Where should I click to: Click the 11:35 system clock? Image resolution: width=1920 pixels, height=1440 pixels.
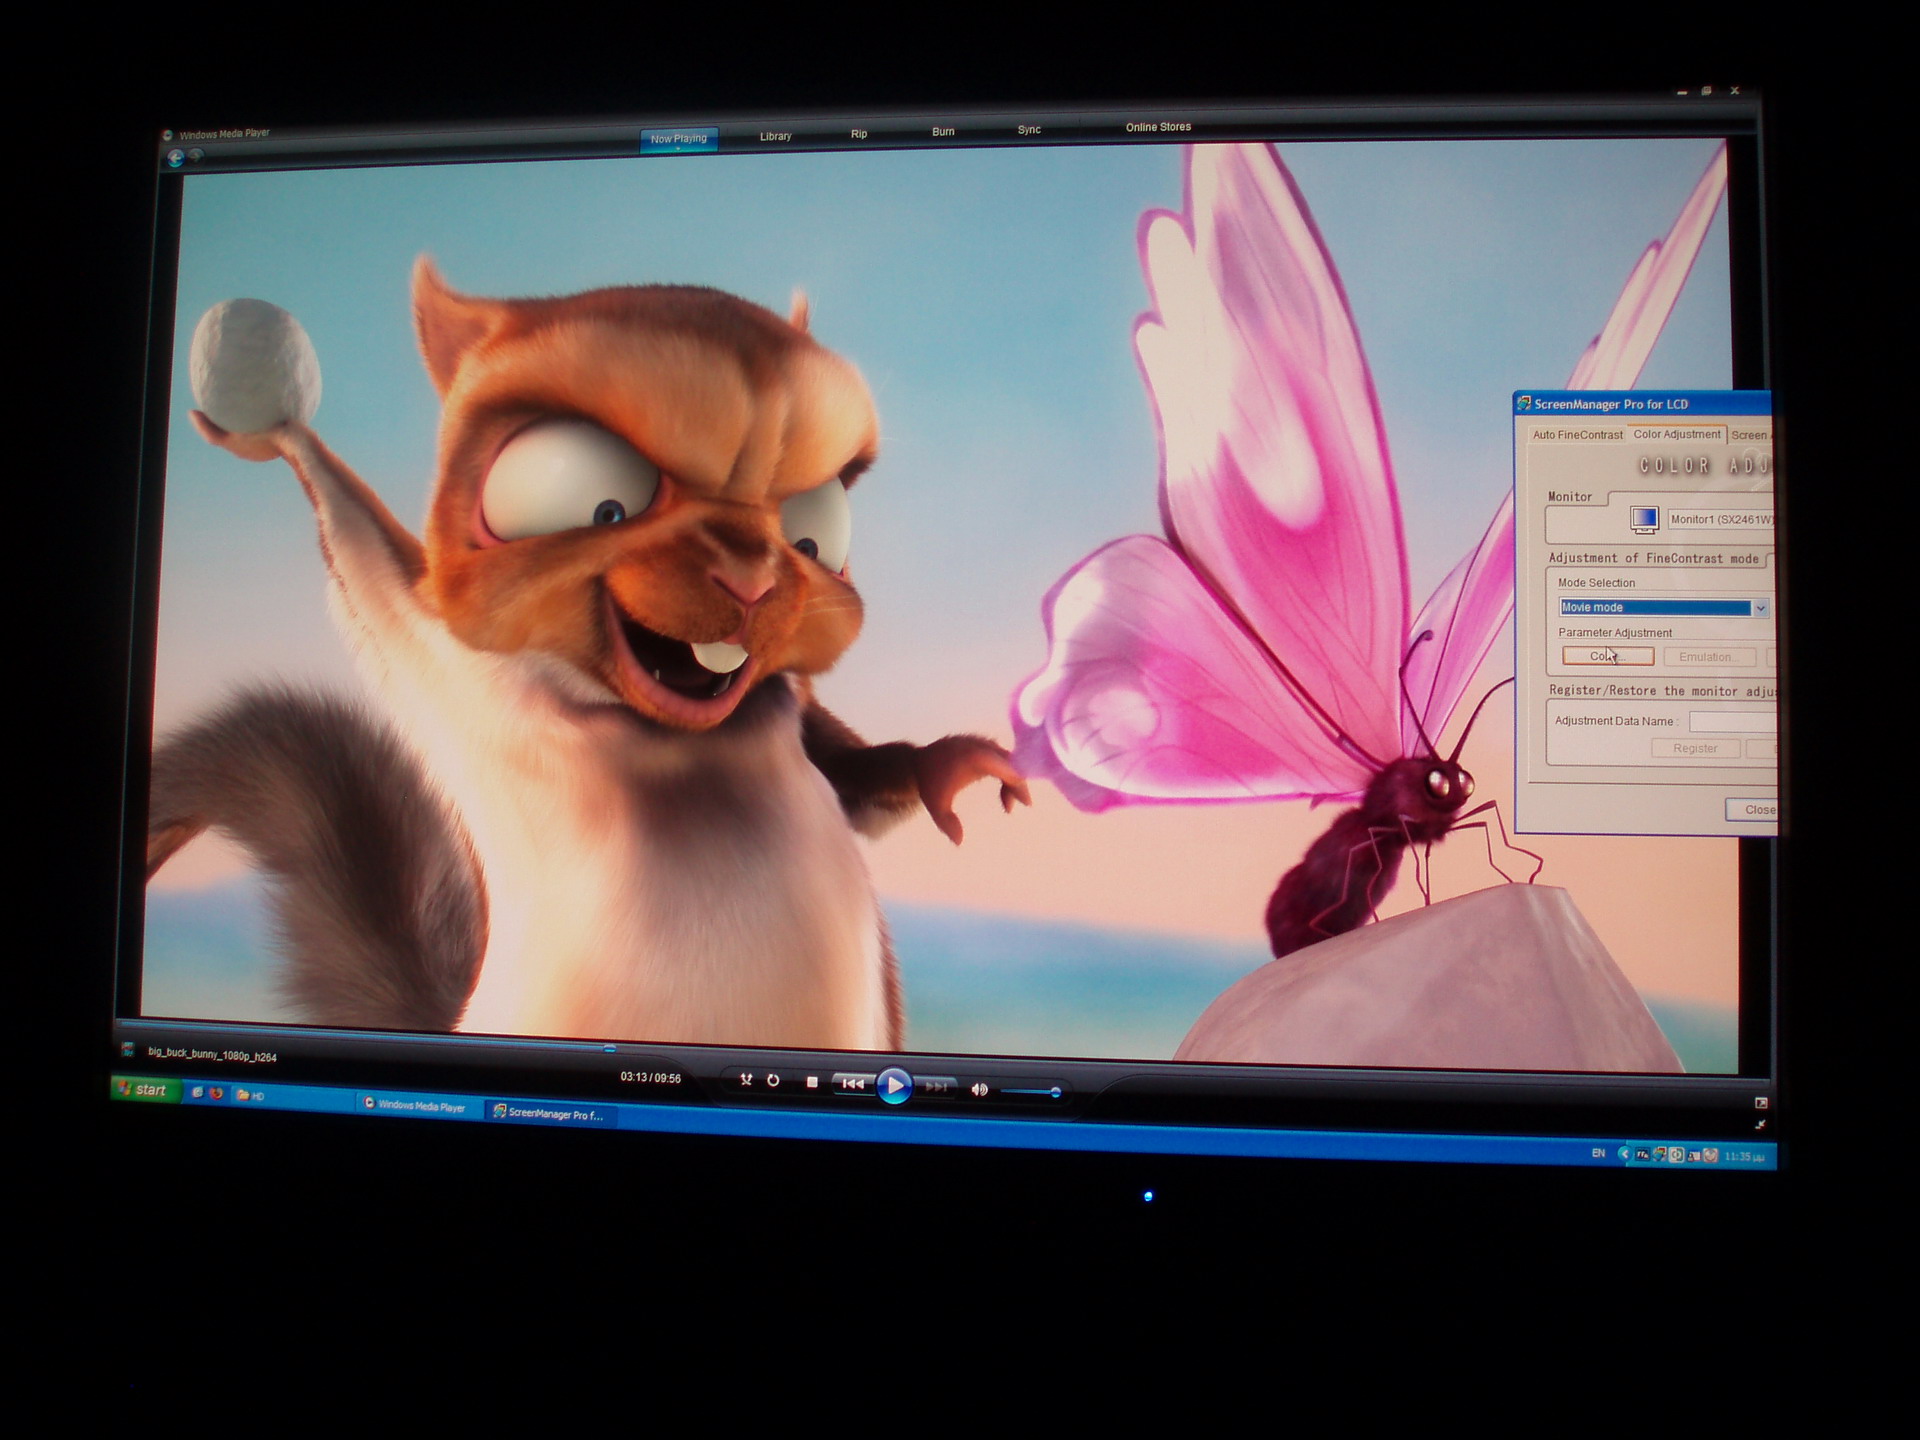[x=1744, y=1157]
